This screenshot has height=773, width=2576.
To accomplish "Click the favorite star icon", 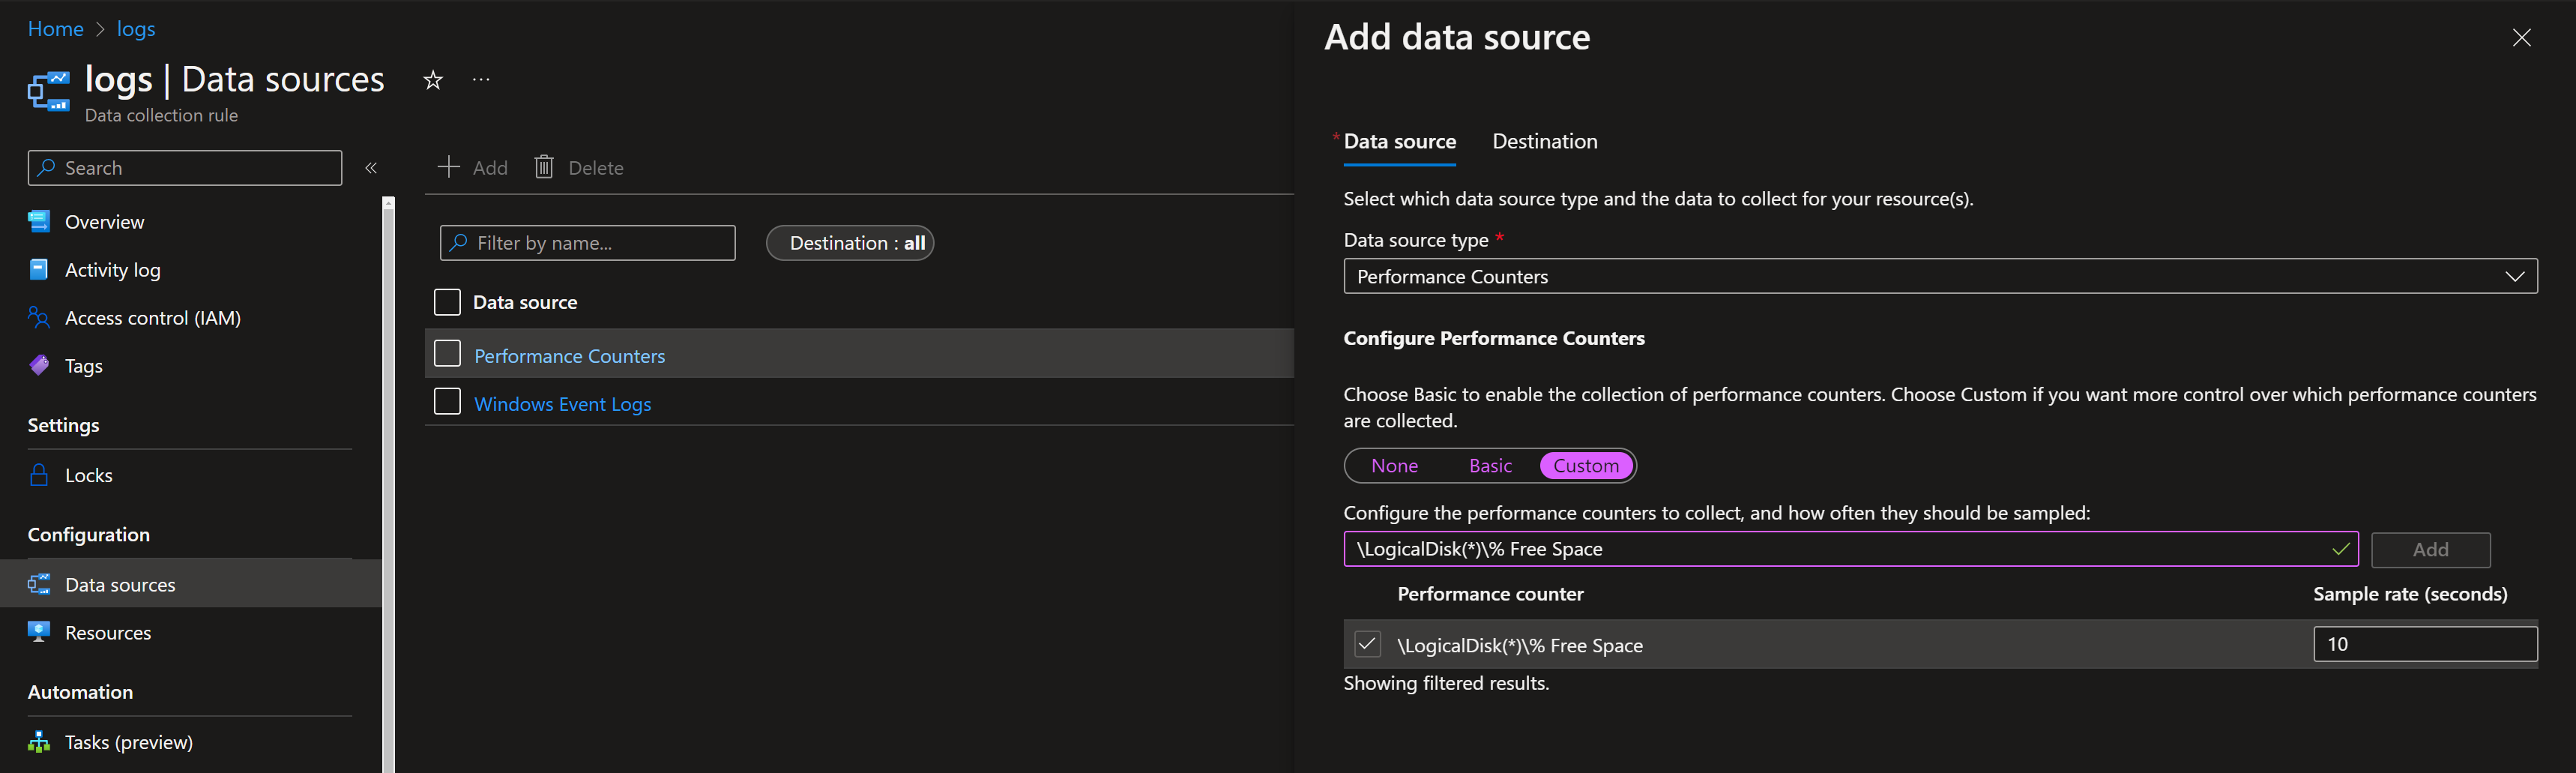I will tap(432, 80).
